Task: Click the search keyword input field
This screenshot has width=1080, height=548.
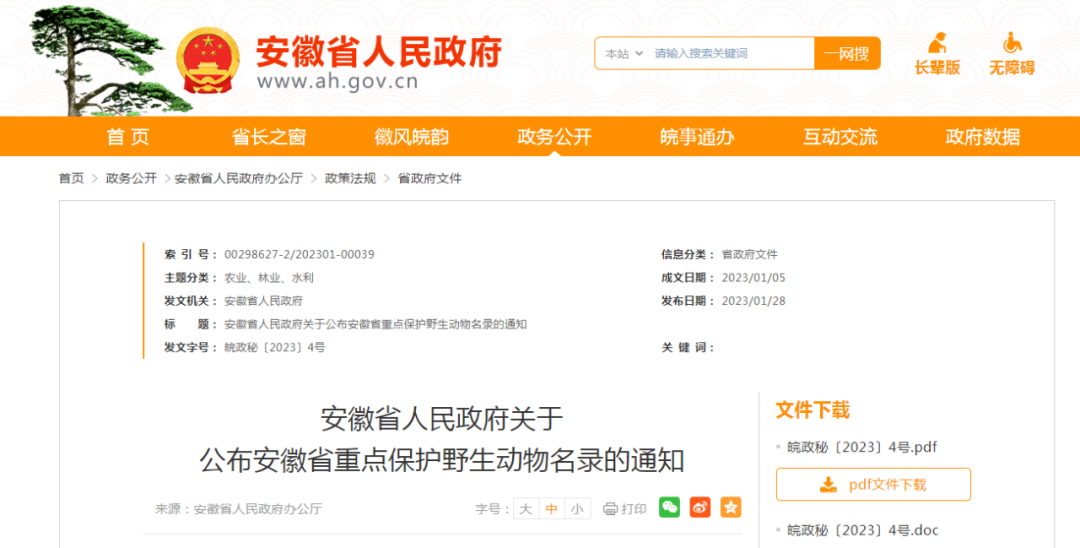Action: tap(731, 54)
